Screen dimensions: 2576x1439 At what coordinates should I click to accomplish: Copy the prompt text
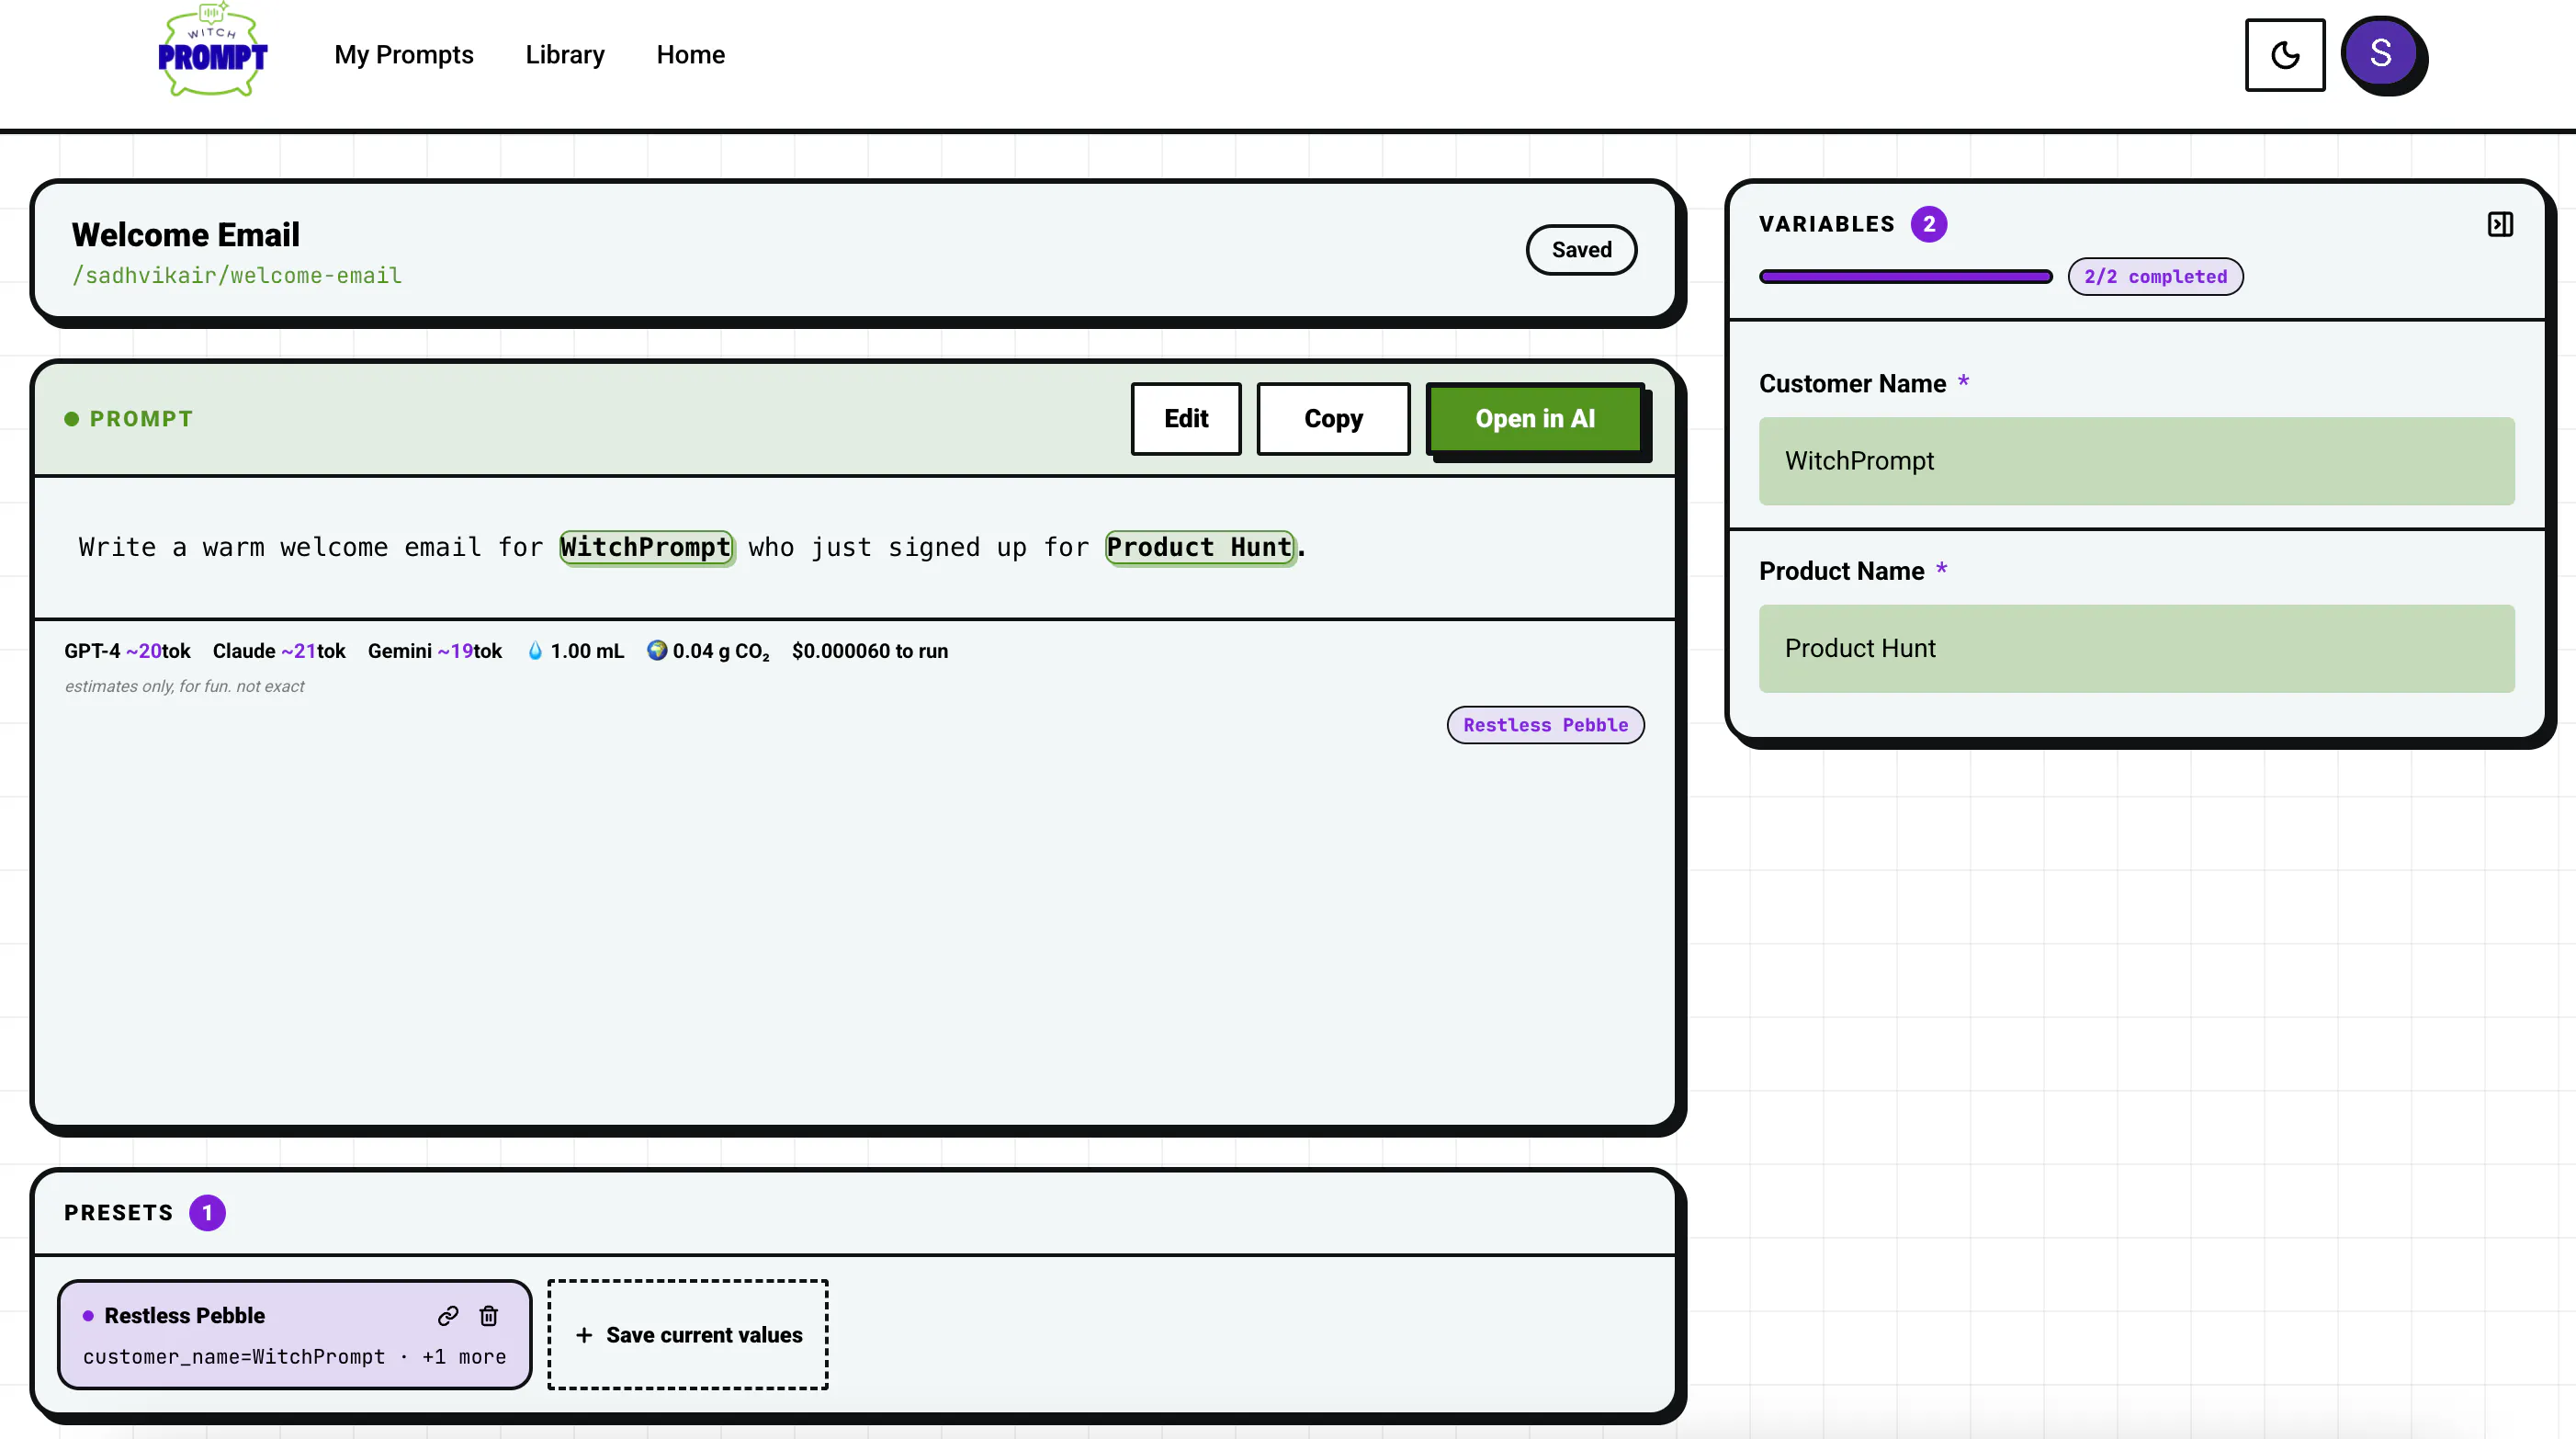point(1333,418)
